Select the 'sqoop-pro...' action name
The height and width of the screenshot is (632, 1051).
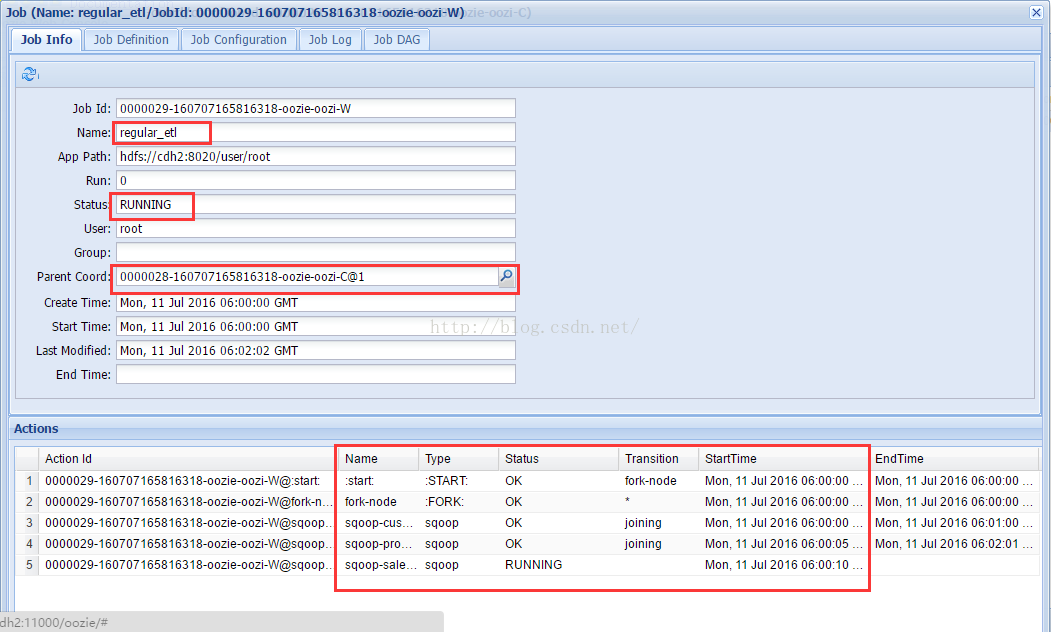(x=378, y=544)
